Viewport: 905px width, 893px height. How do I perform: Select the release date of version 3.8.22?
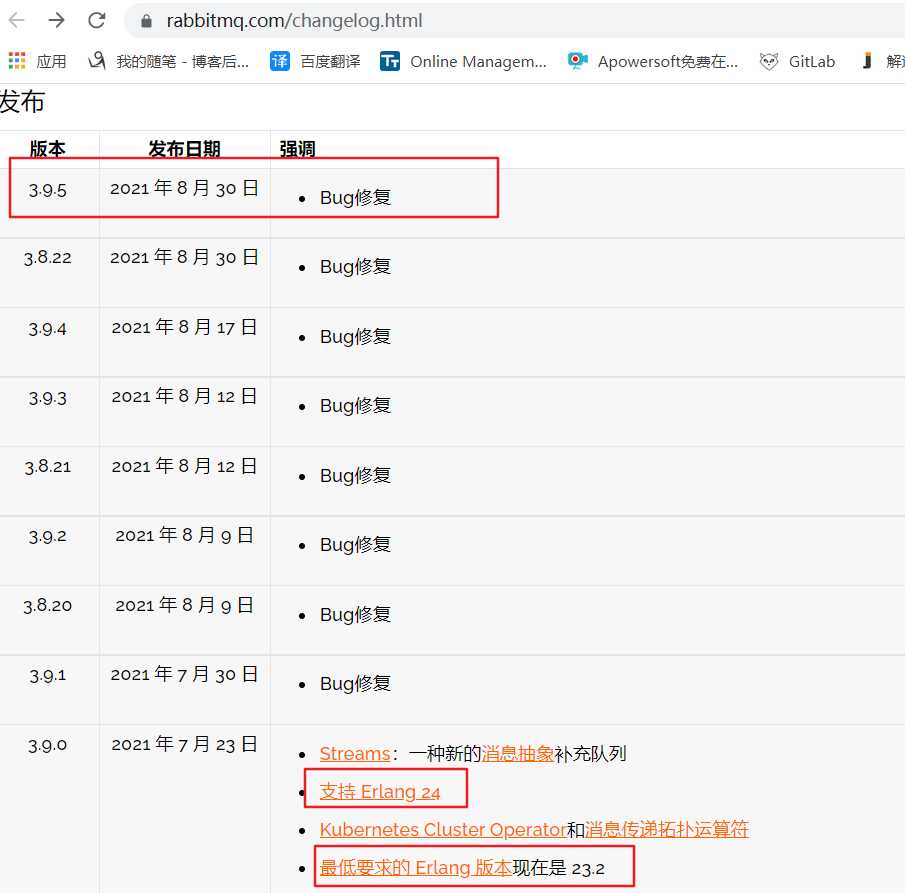click(x=184, y=257)
